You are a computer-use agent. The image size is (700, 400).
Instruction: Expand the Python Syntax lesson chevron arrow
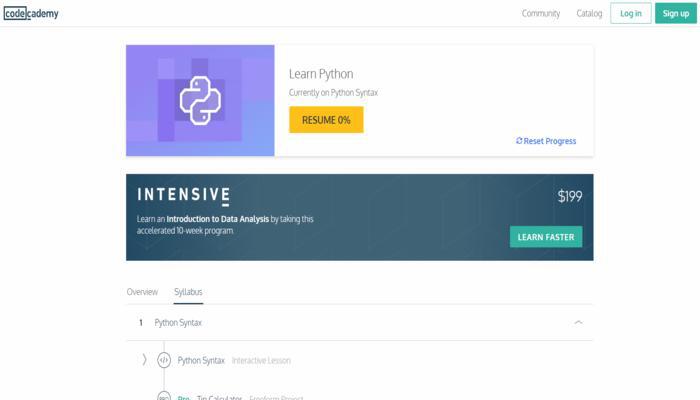(144, 360)
